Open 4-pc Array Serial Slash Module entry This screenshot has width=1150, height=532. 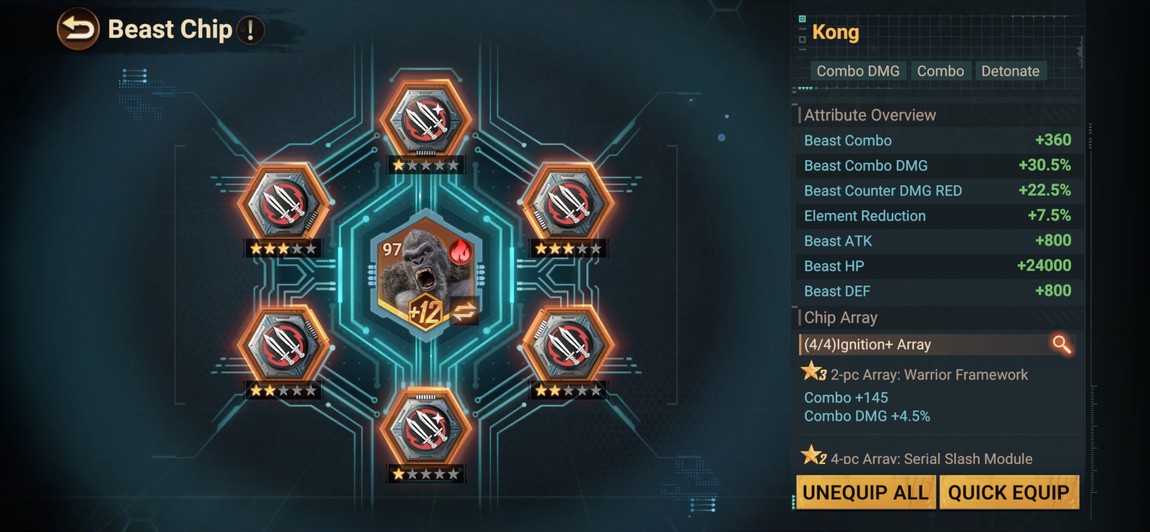[931, 459]
